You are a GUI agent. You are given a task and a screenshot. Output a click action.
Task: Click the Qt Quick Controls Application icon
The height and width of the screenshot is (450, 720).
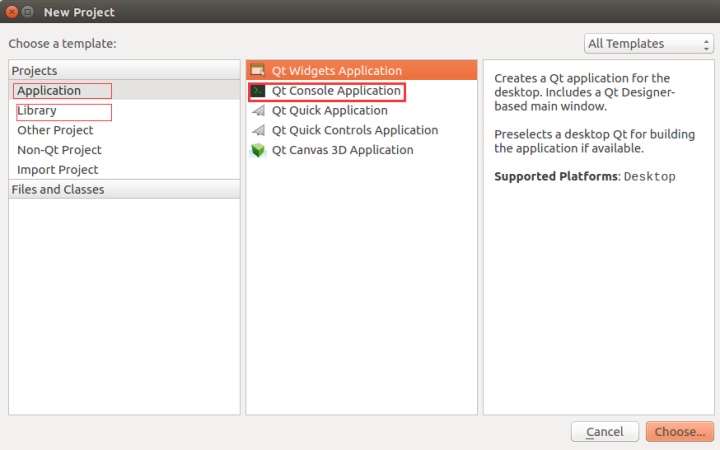(259, 130)
